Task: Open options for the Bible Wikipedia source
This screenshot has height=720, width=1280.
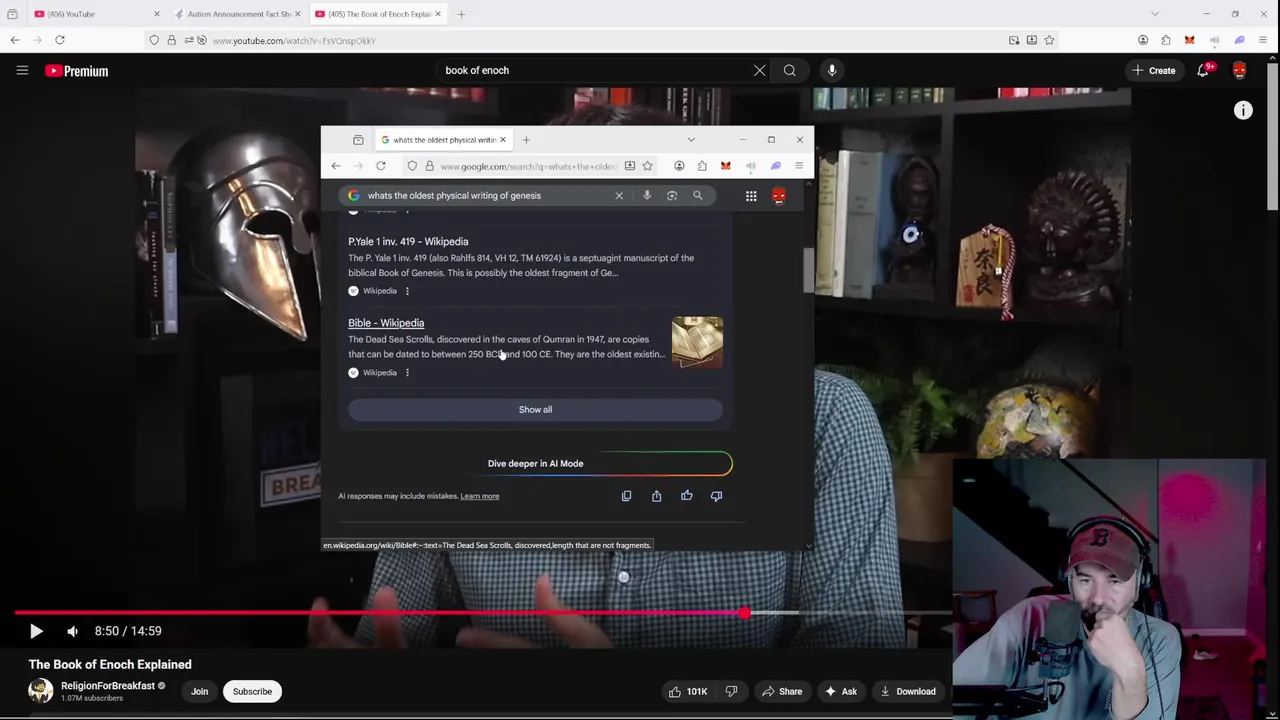Action: [407, 373]
